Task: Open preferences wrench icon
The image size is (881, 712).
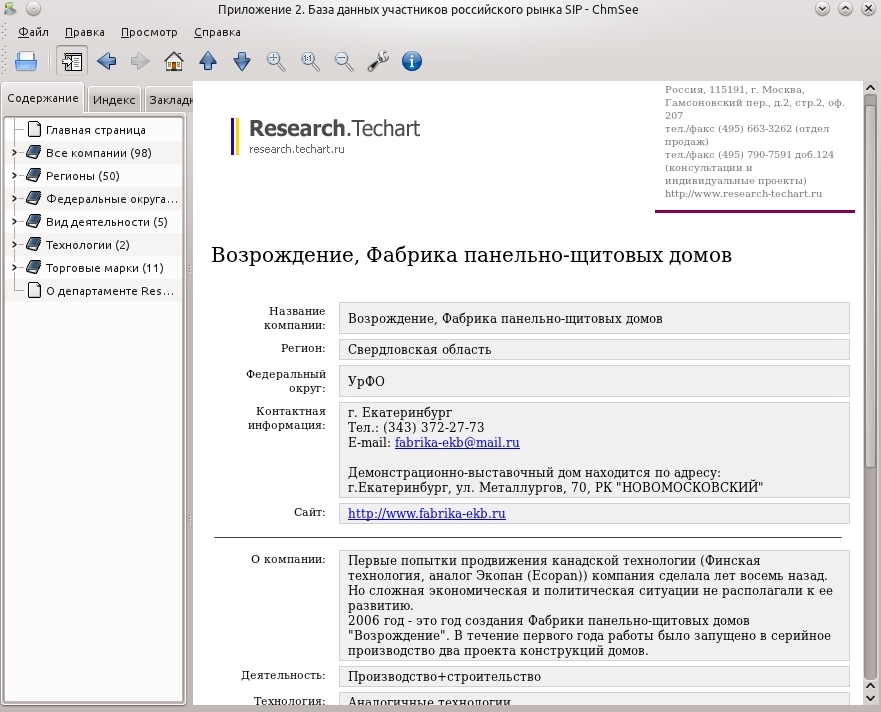Action: [x=378, y=61]
